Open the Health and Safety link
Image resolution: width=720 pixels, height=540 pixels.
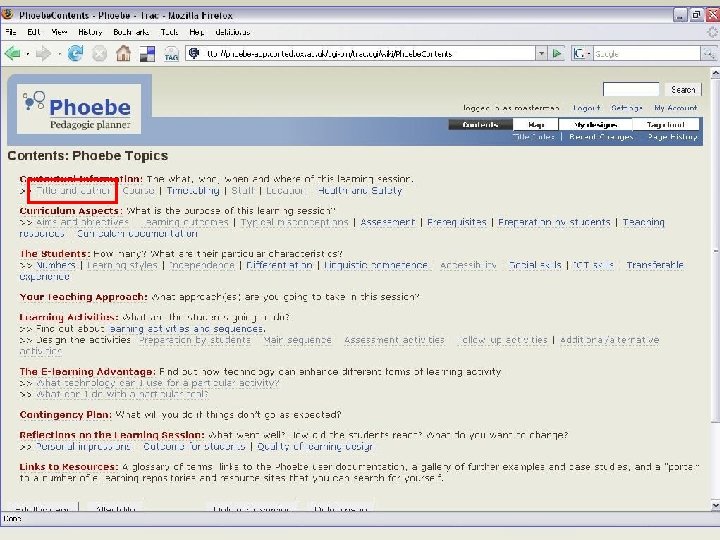[x=360, y=191]
